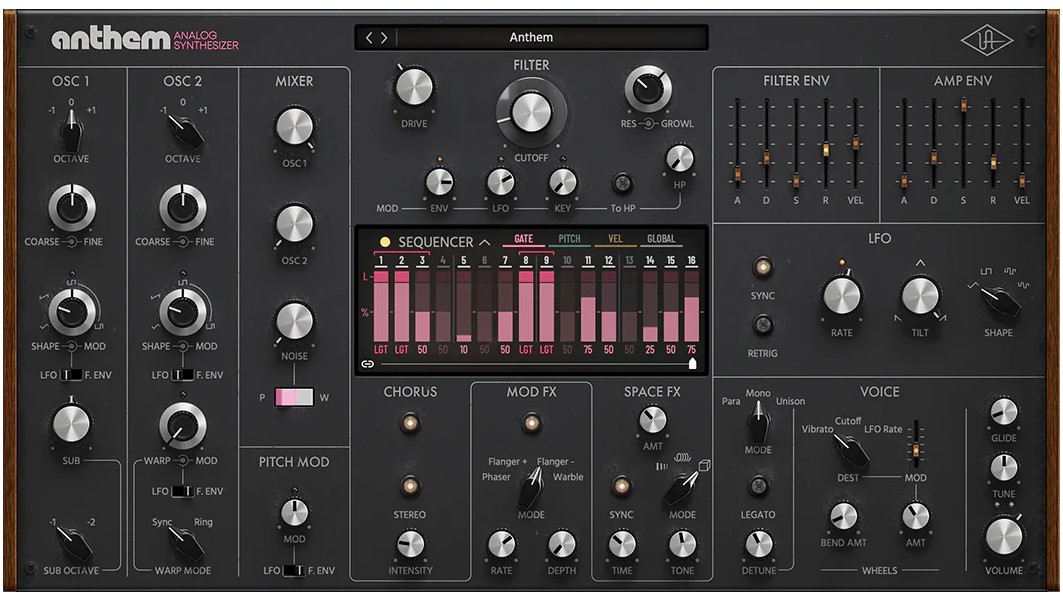Screen dimensions: 1063x601
Task: Click the OSC 2 Octave selector knob
Action: click(183, 130)
